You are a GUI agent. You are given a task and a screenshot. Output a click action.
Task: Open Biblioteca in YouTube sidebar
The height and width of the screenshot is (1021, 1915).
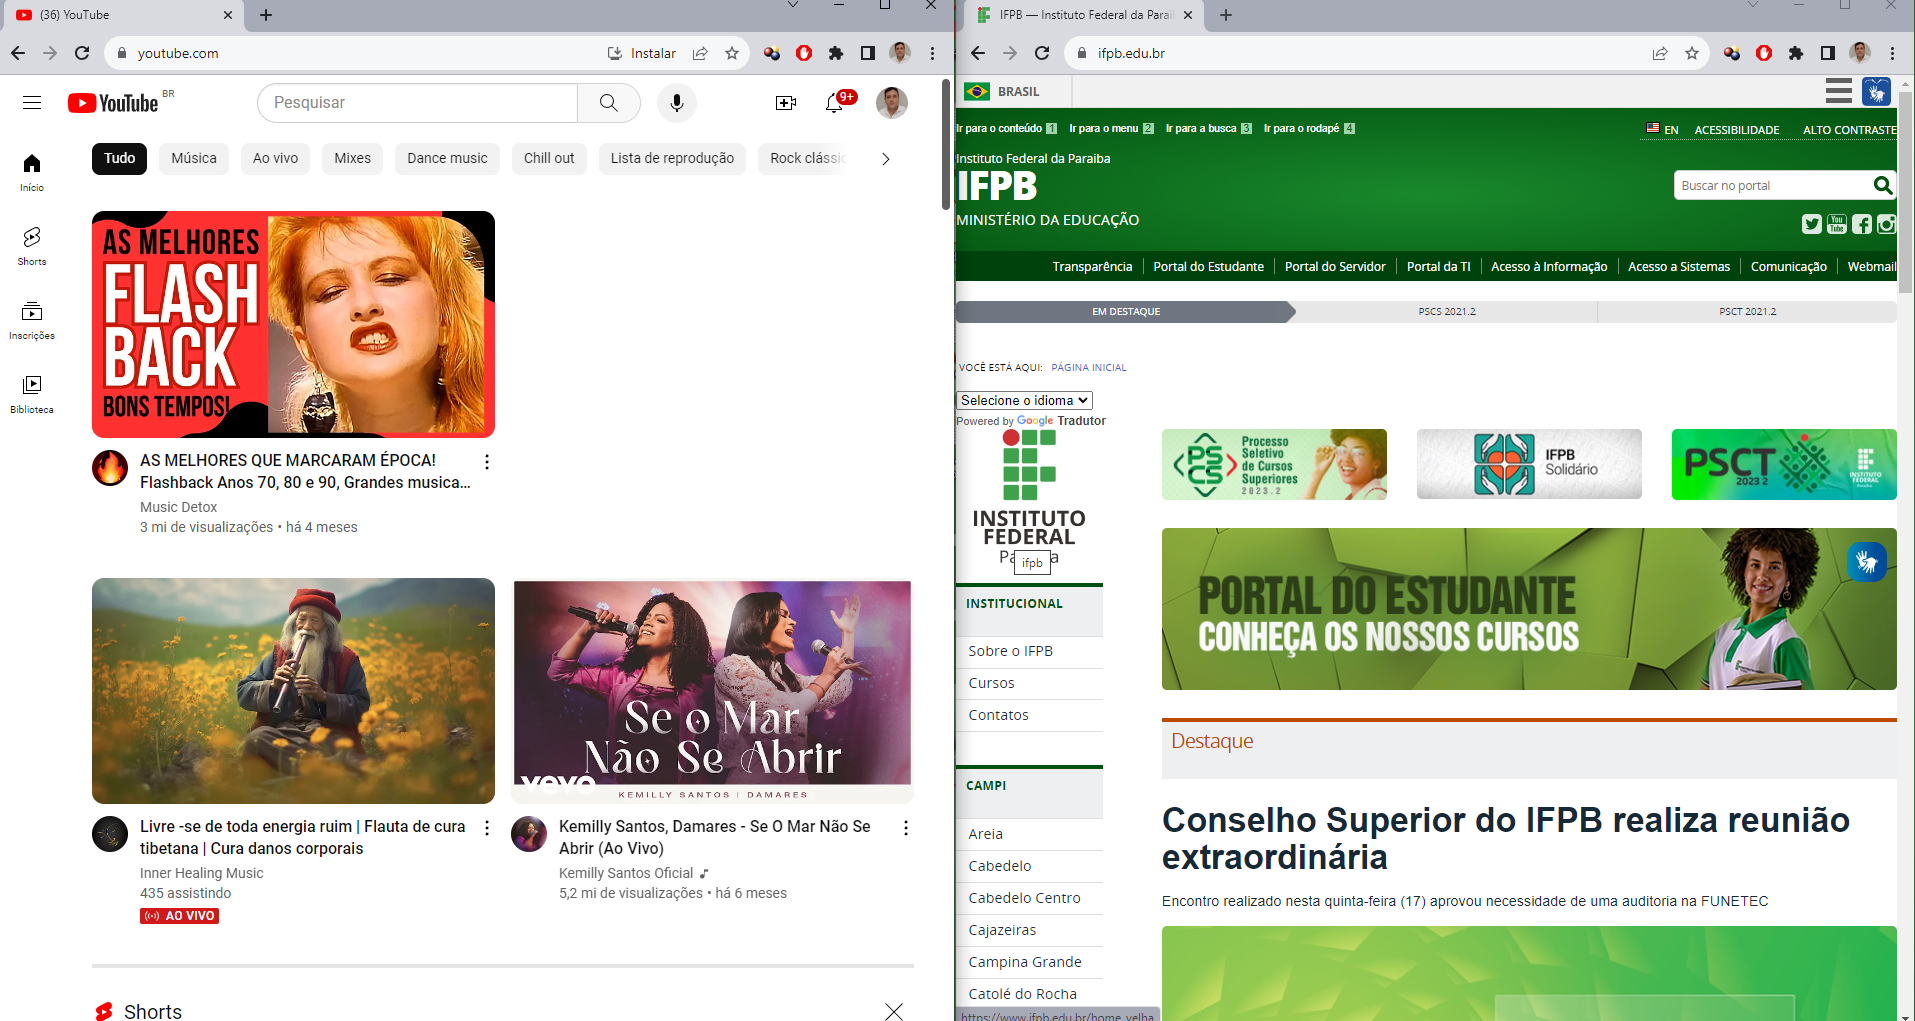pyautogui.click(x=32, y=394)
